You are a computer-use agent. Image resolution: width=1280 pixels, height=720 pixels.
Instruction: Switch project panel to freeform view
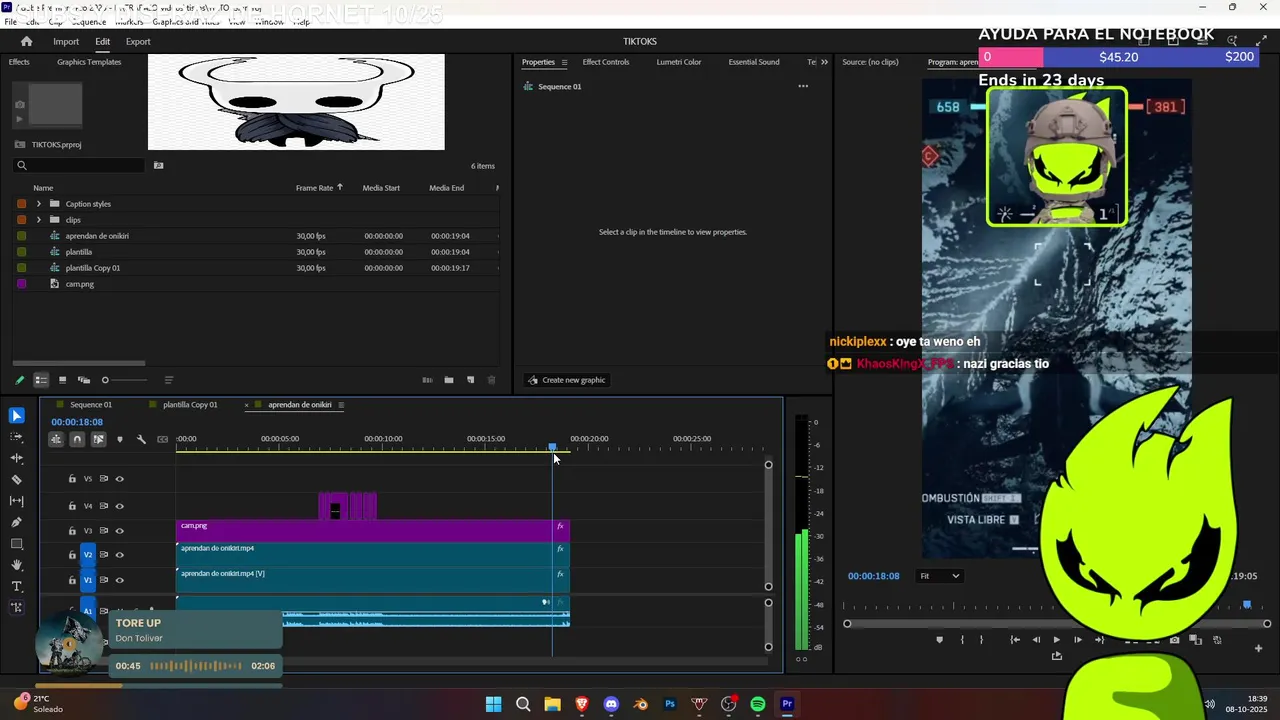[x=84, y=380]
